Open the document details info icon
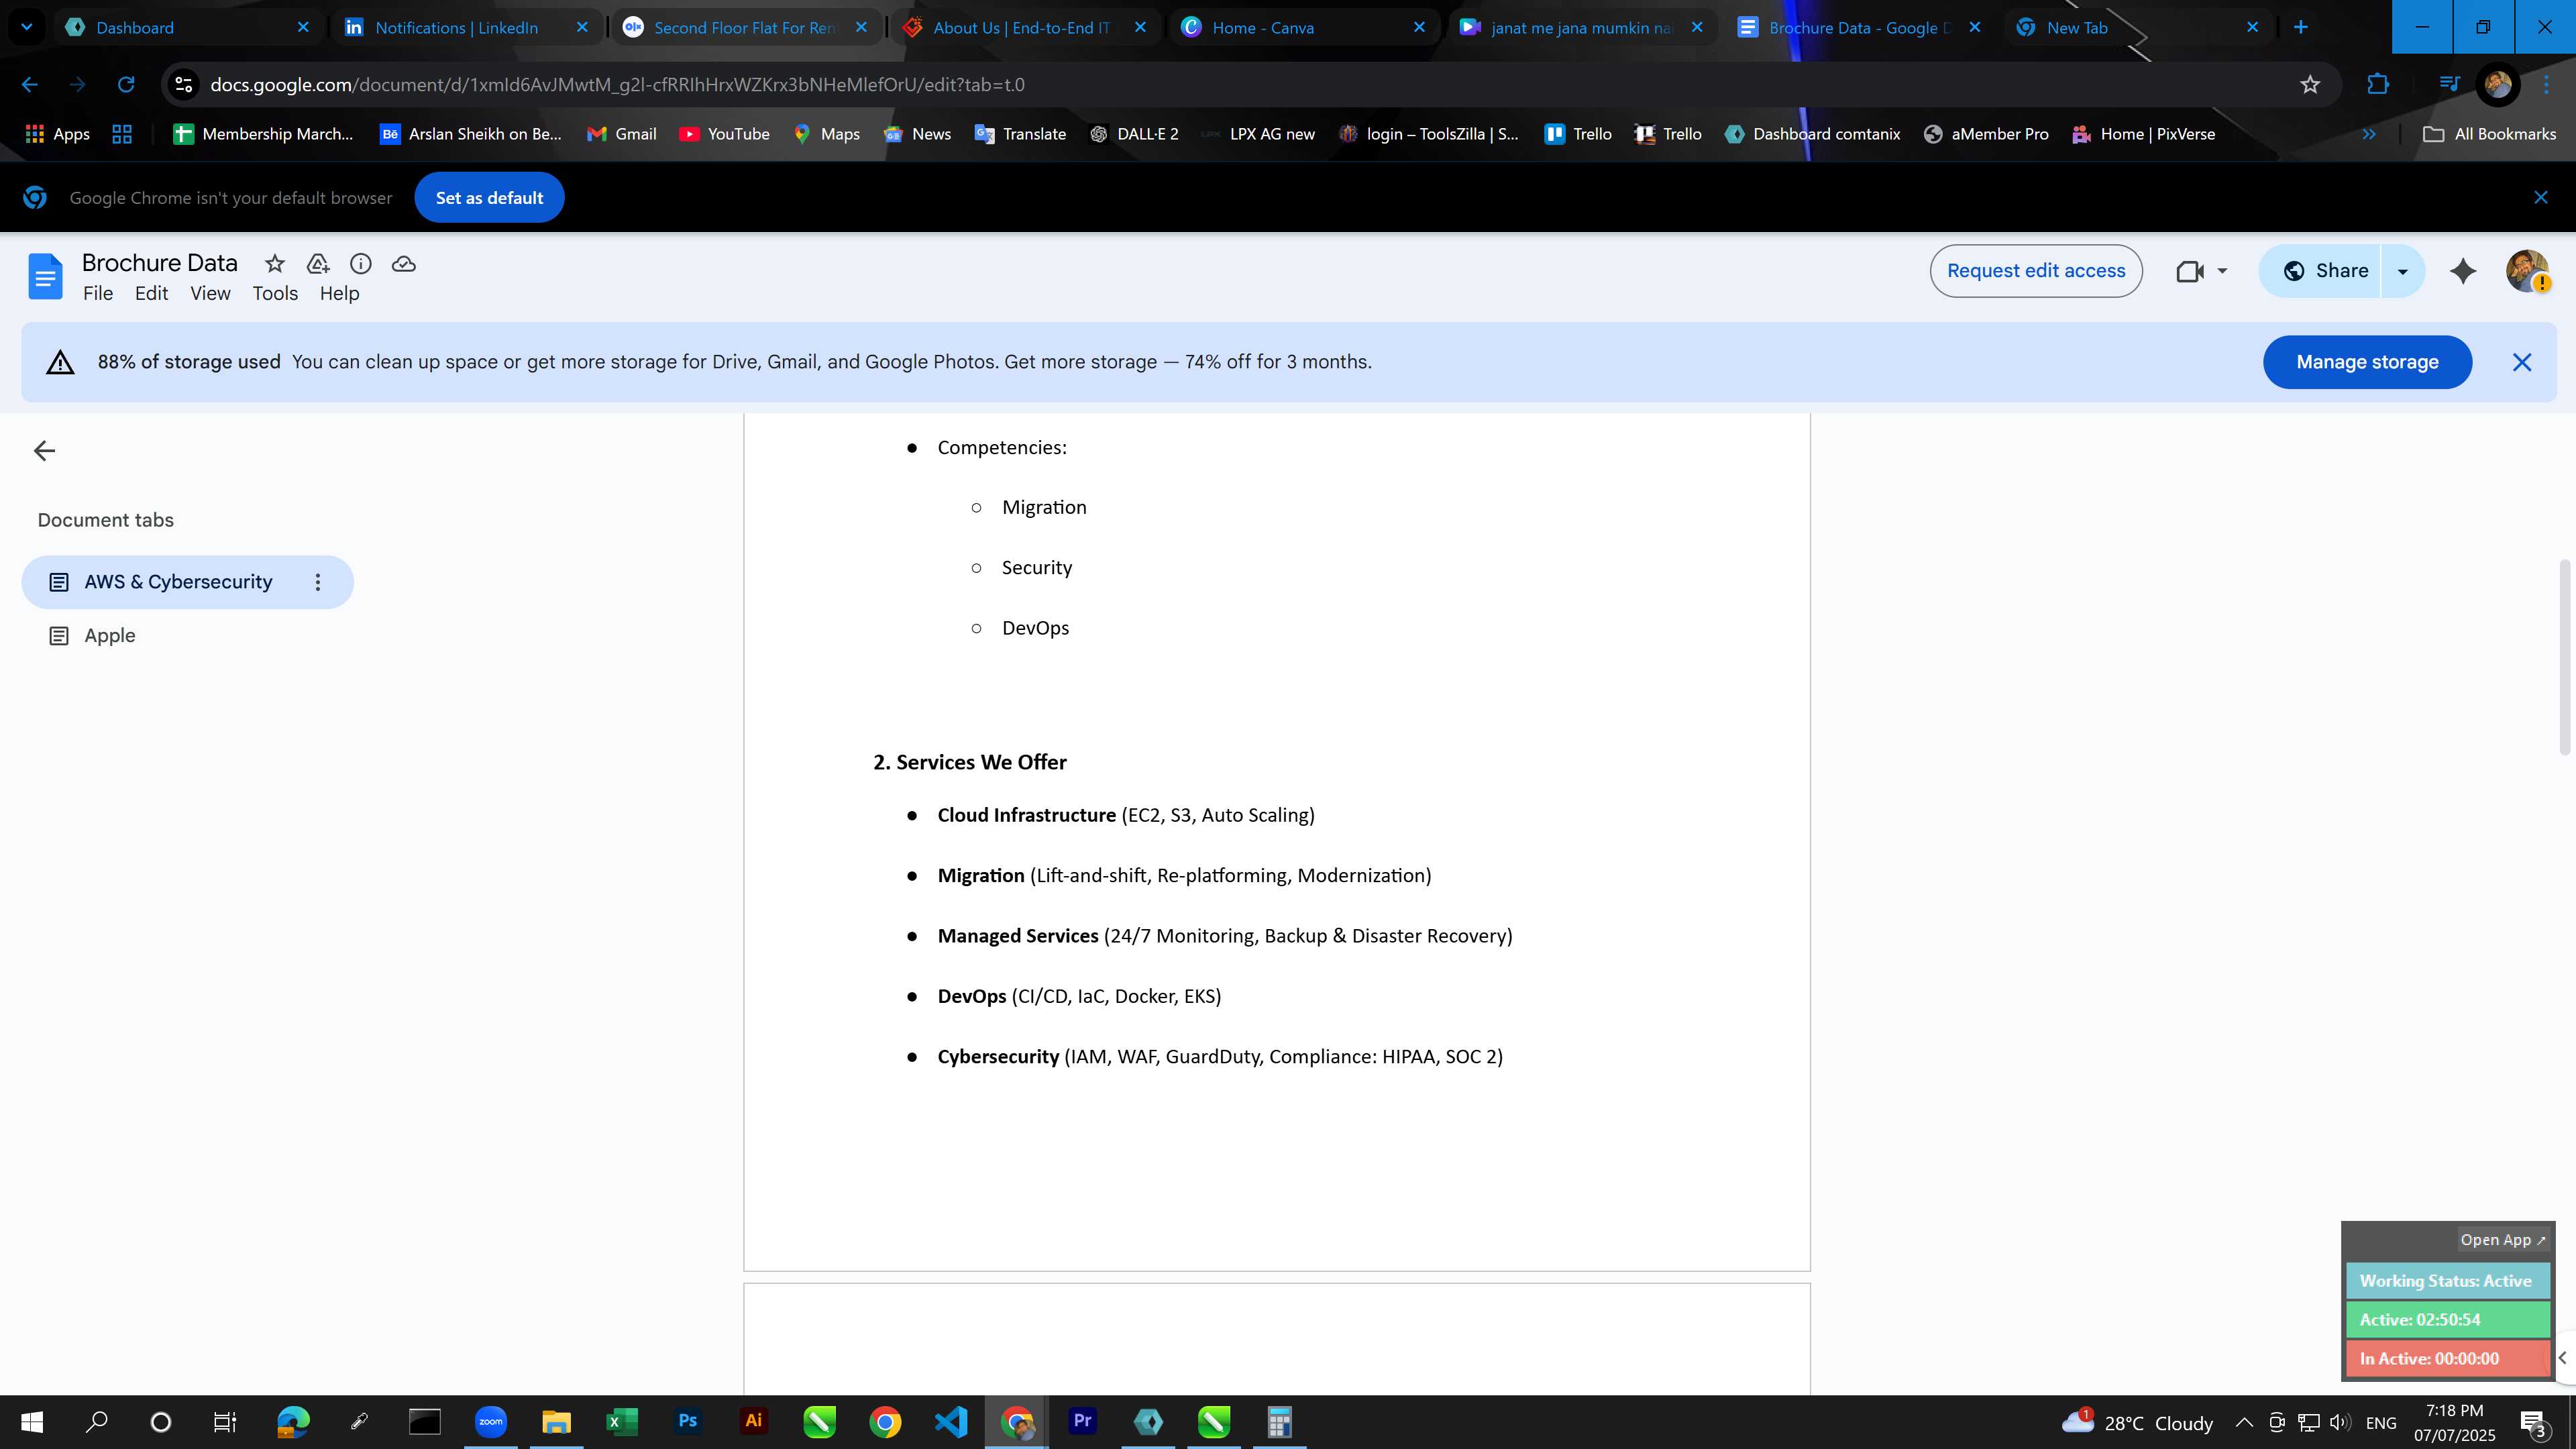 pos(361,264)
